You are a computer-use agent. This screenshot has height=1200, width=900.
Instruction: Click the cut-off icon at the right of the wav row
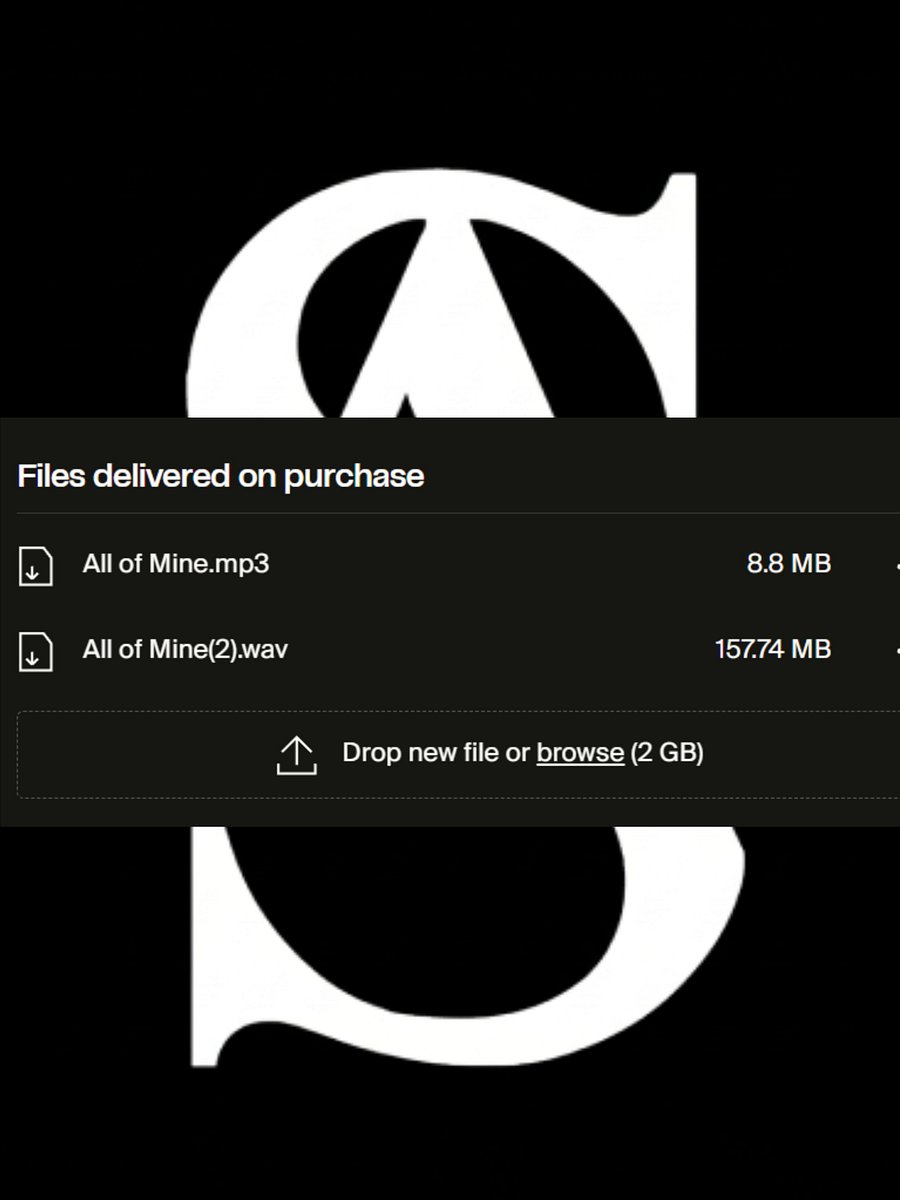(x=896, y=651)
